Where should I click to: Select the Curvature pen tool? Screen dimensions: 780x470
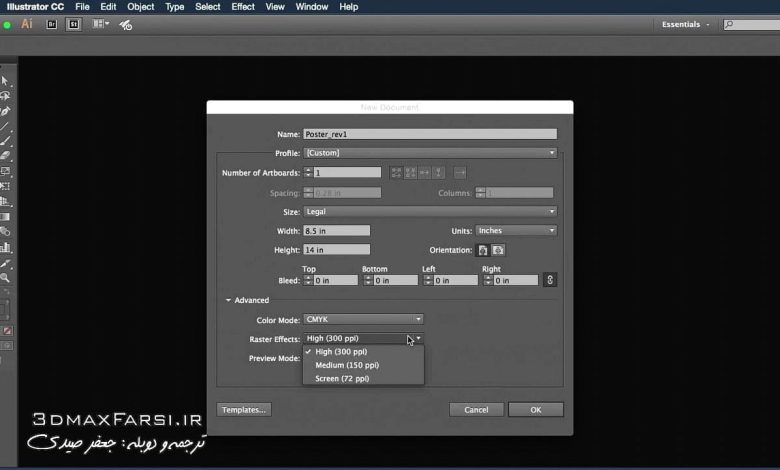(5, 111)
